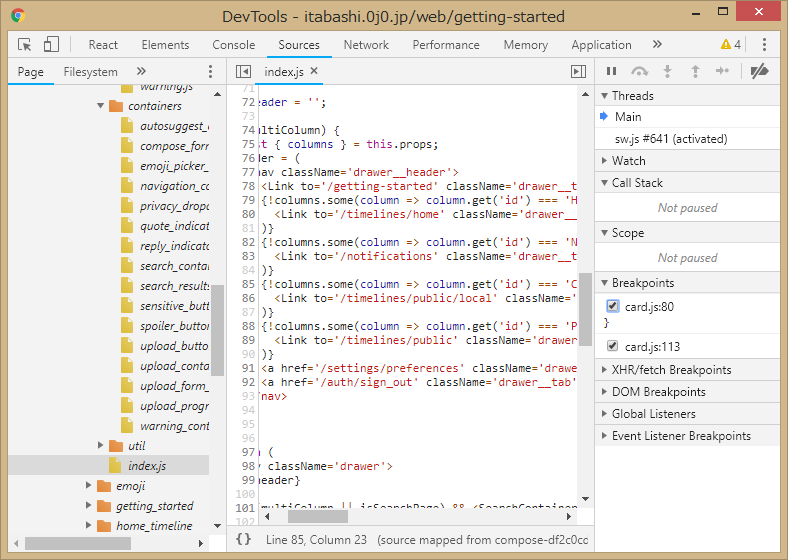Disable the card.js:113 breakpoint checkbox
This screenshot has height=560, width=788.
pyautogui.click(x=613, y=346)
